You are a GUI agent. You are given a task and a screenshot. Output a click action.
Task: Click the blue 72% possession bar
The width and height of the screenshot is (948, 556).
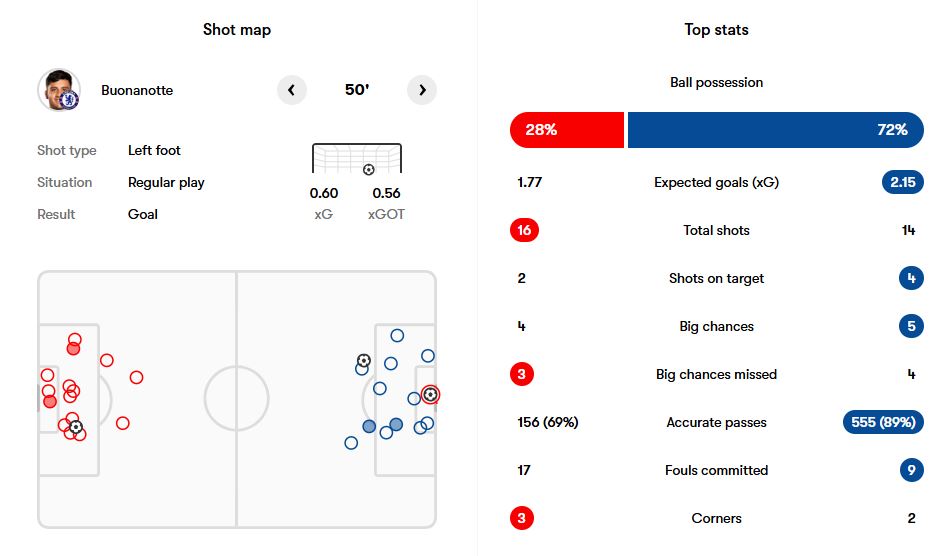(775, 130)
